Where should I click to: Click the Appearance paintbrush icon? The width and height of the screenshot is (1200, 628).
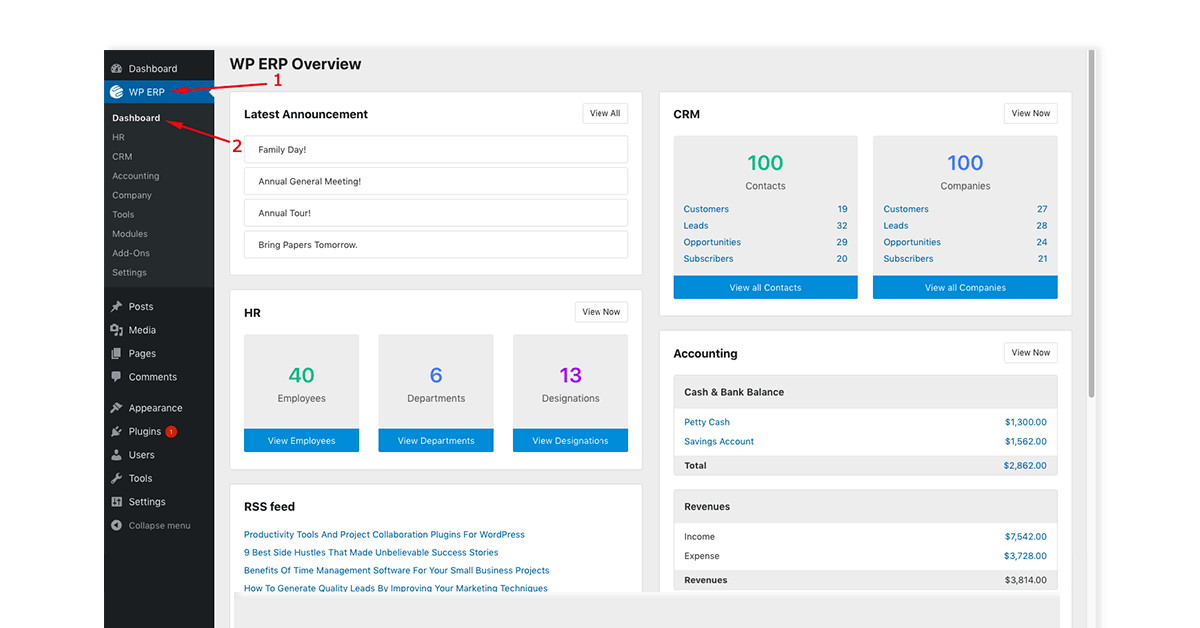click(117, 408)
